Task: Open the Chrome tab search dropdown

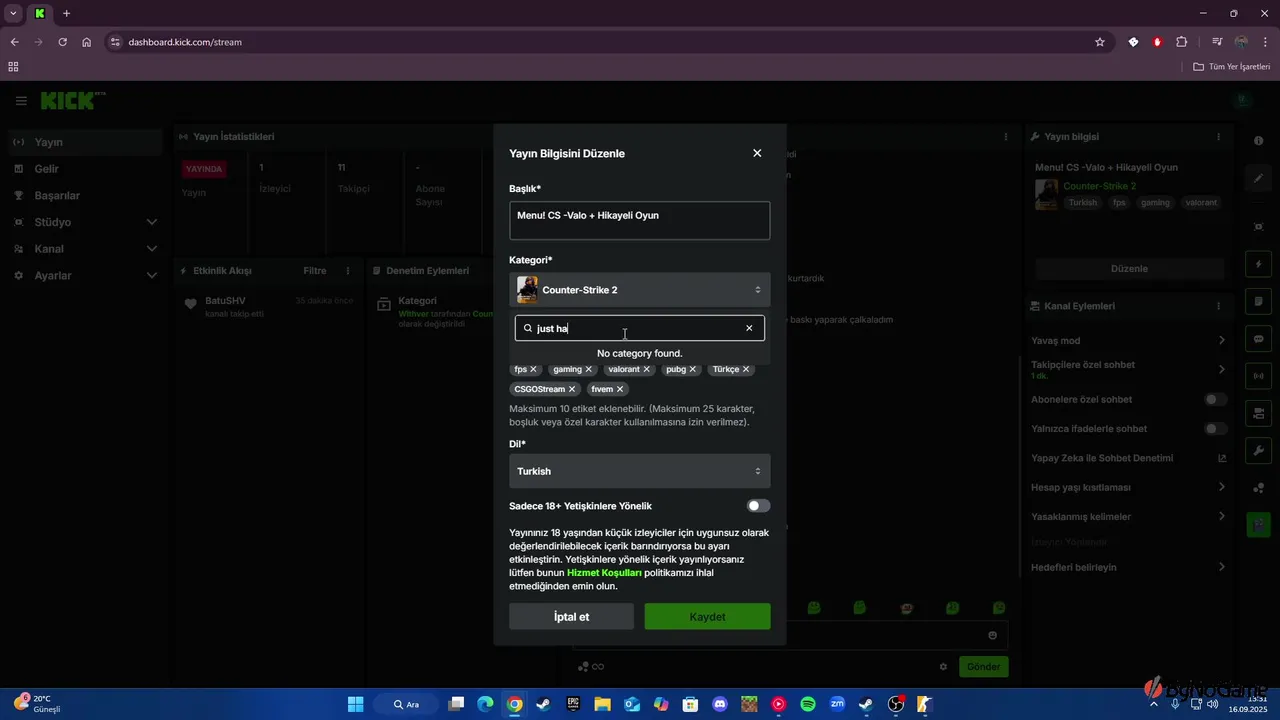Action: [x=13, y=13]
